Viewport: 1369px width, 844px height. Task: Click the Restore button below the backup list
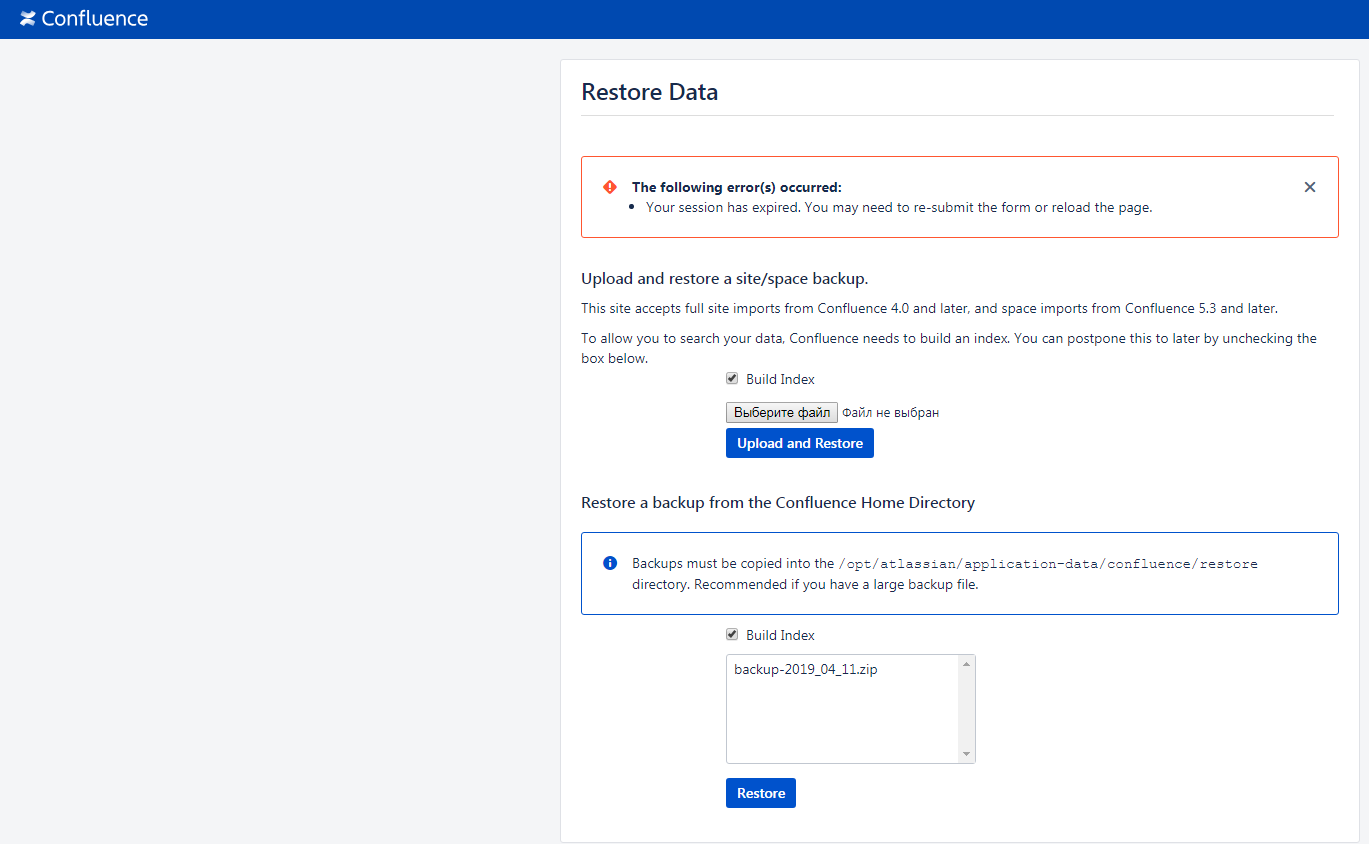point(761,793)
